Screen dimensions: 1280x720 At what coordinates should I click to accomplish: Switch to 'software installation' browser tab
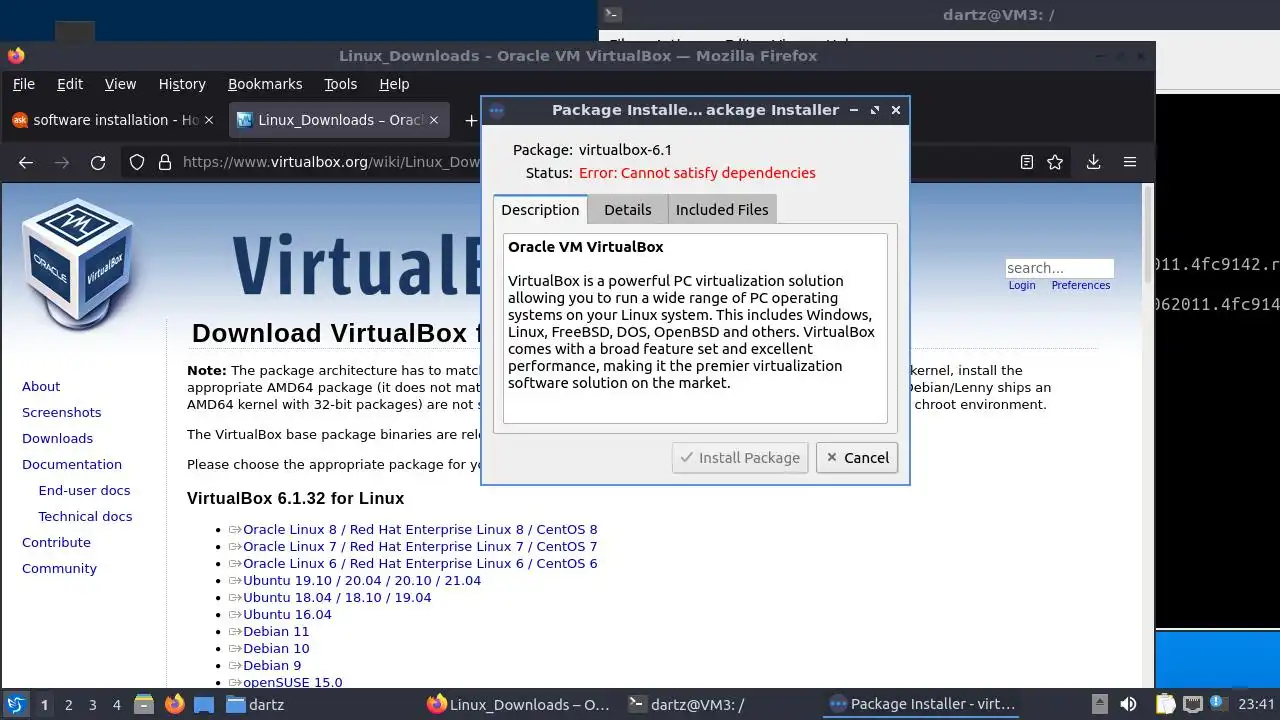tap(112, 120)
